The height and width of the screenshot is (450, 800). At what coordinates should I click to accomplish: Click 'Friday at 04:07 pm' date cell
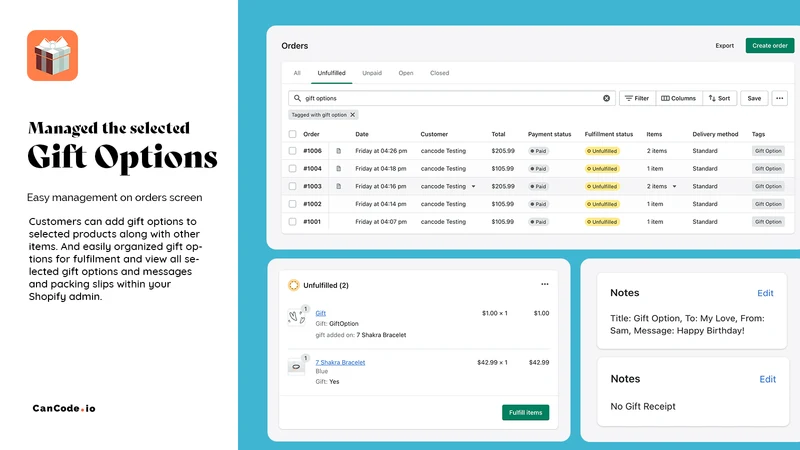click(x=381, y=221)
